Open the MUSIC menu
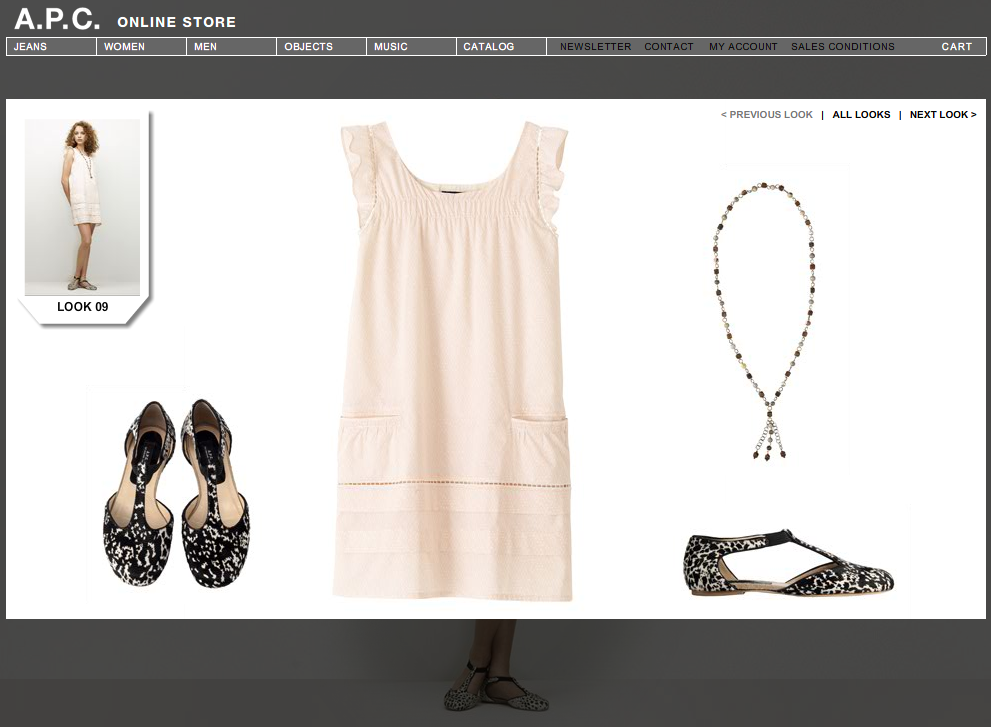 (411, 47)
